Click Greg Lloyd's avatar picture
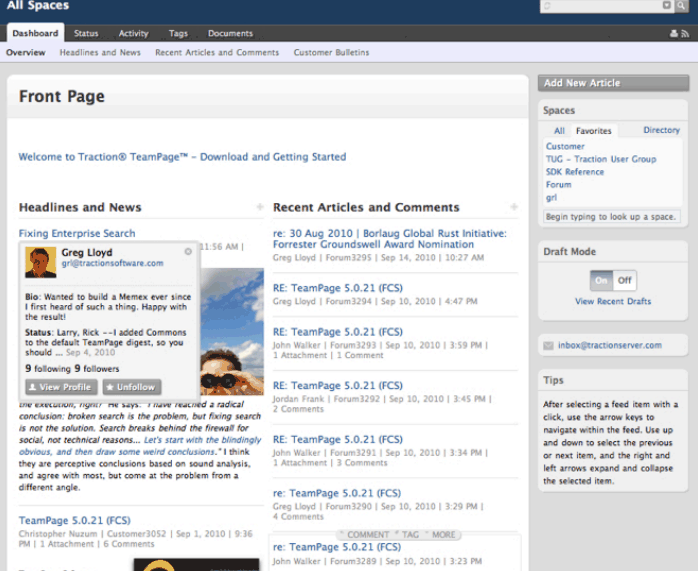 (41, 262)
